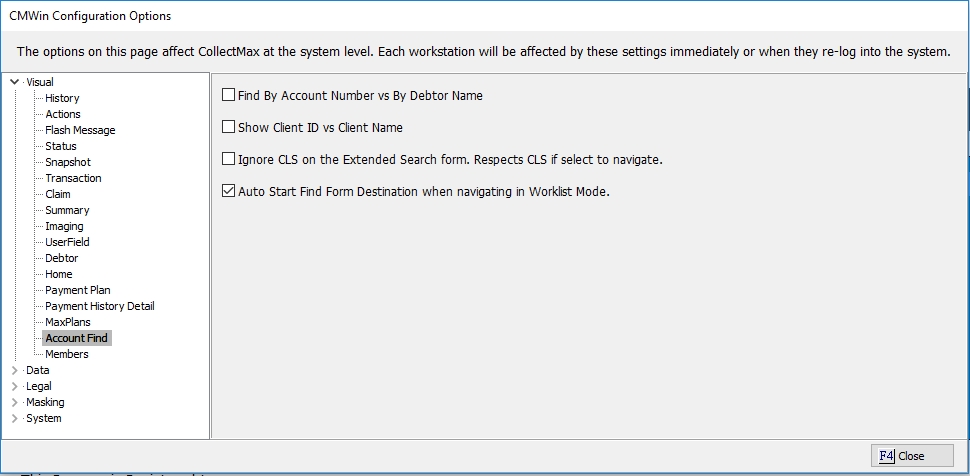Open Imaging configuration page
The image size is (970, 476).
click(x=64, y=226)
